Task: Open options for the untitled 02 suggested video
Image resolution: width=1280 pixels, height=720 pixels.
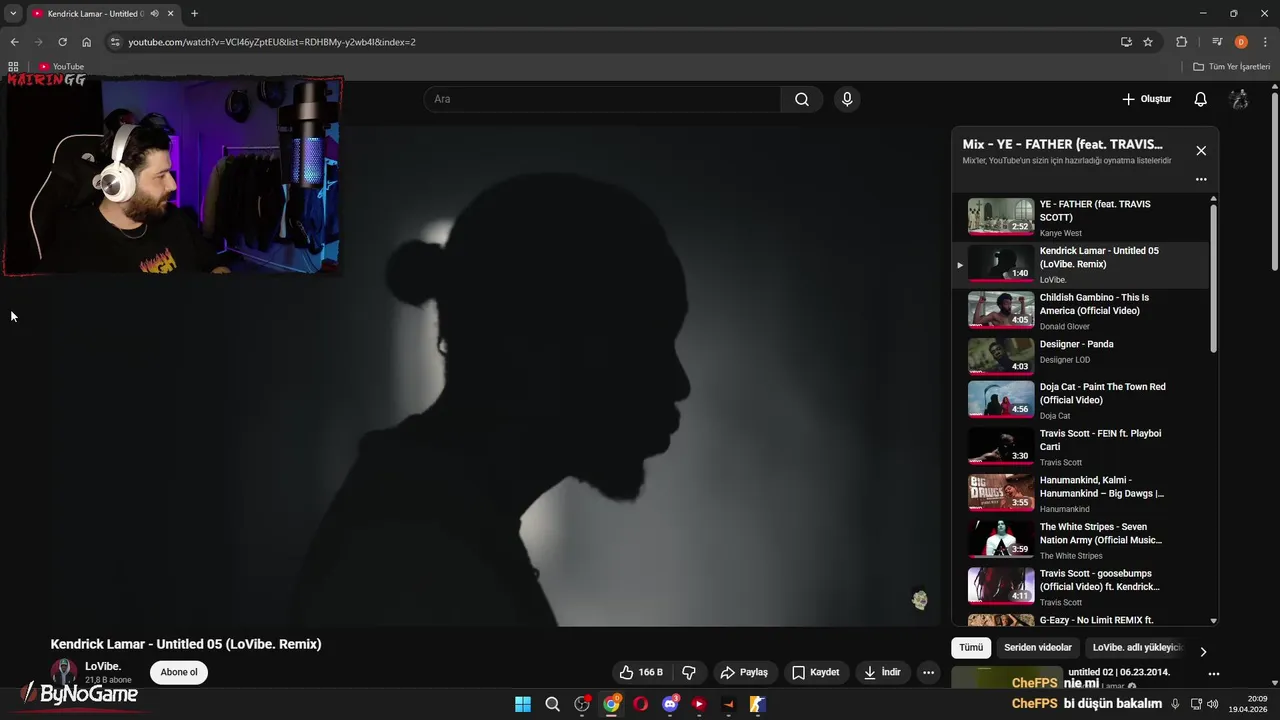Action: 1214,674
